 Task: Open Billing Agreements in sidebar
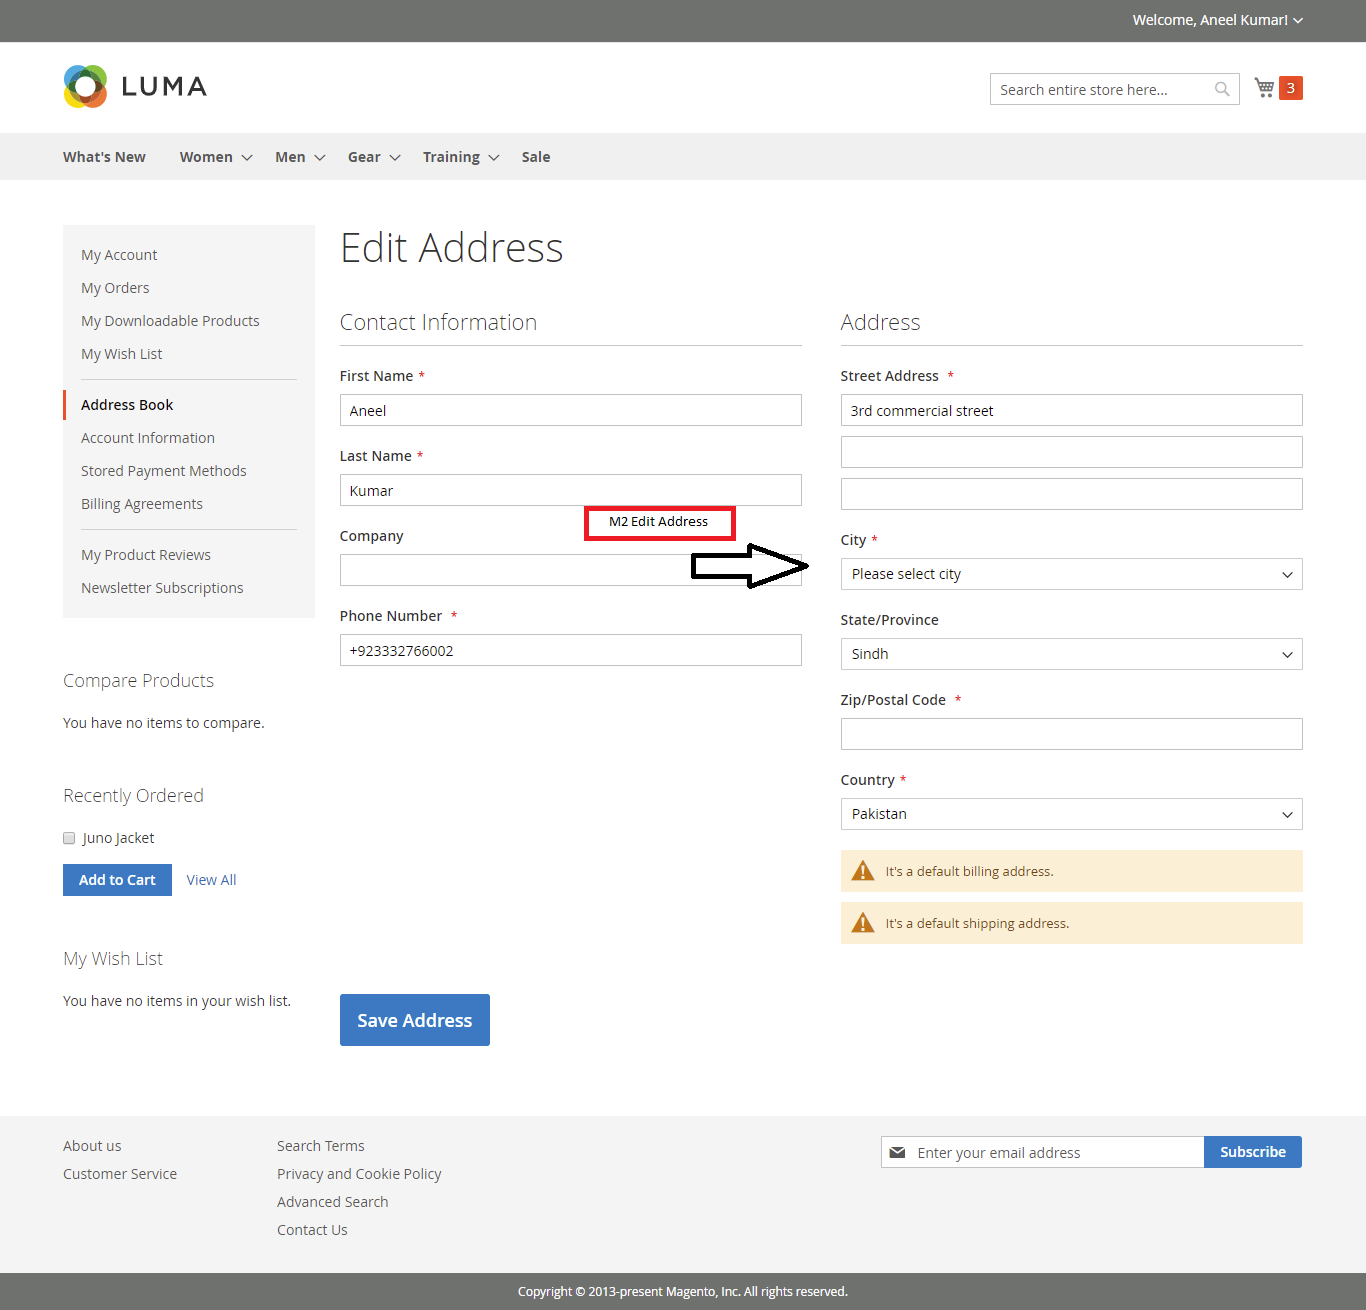(142, 504)
